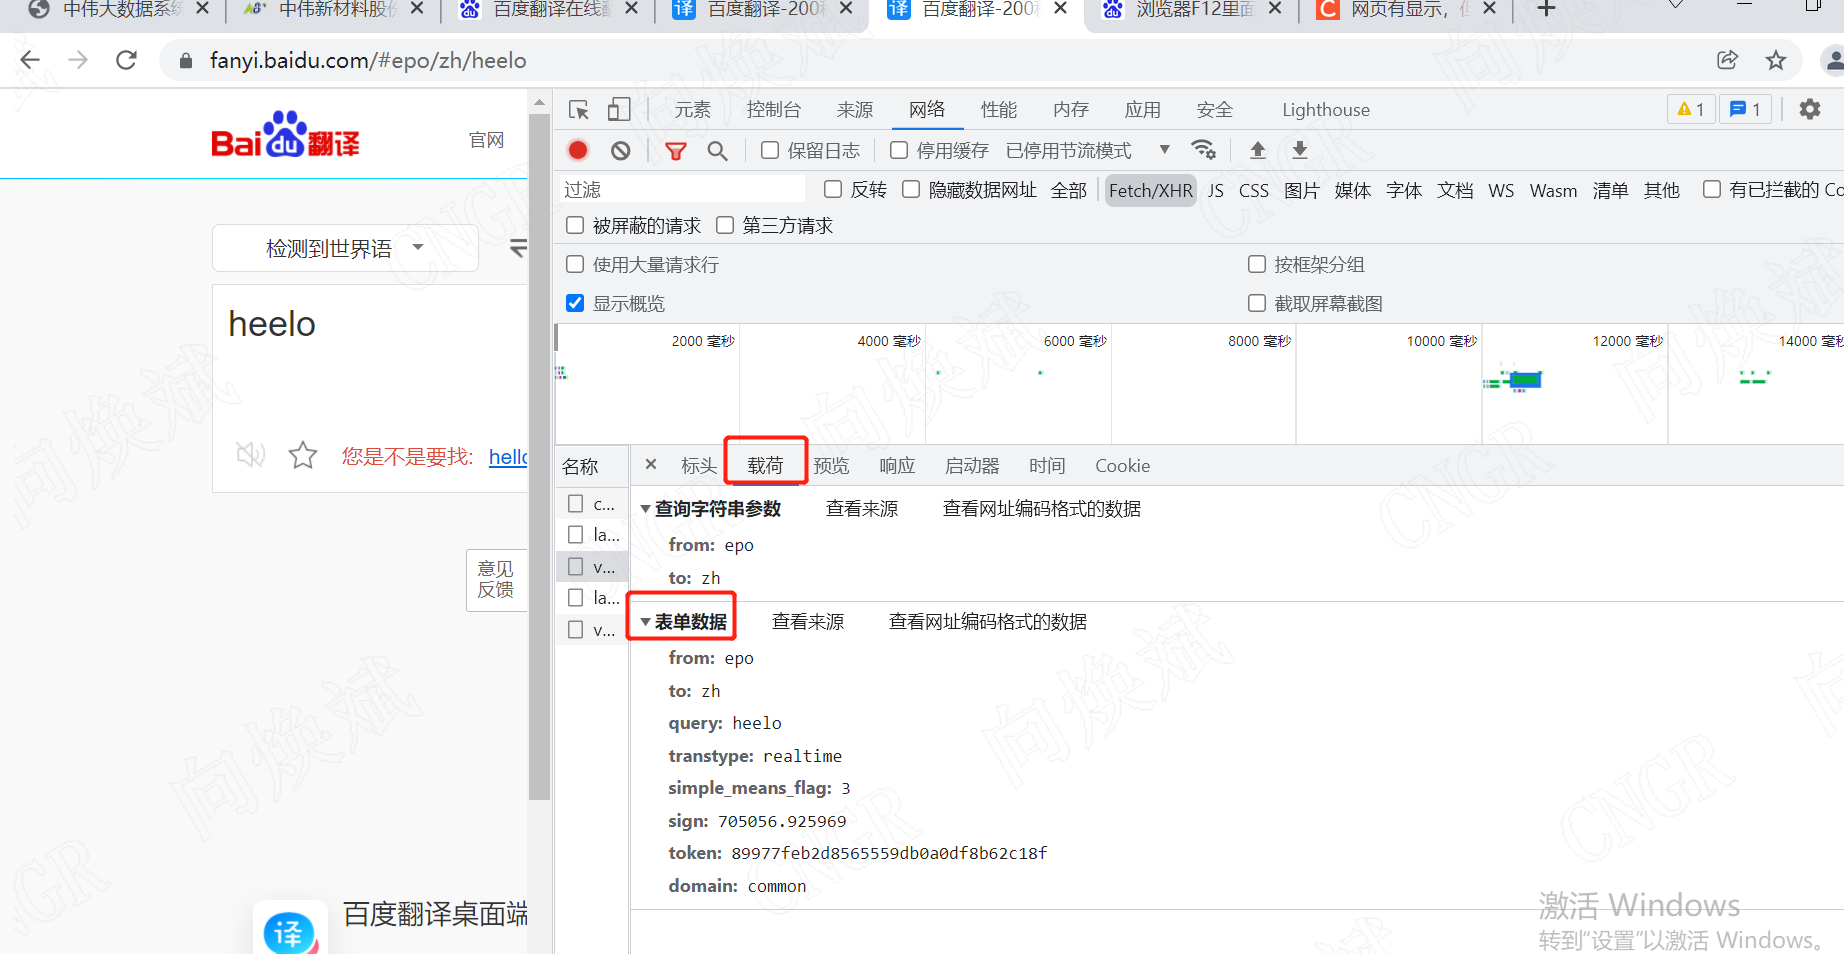The width and height of the screenshot is (1844, 954).
Task: Click the Baidu Translate desktop app icon
Action: pos(289,930)
